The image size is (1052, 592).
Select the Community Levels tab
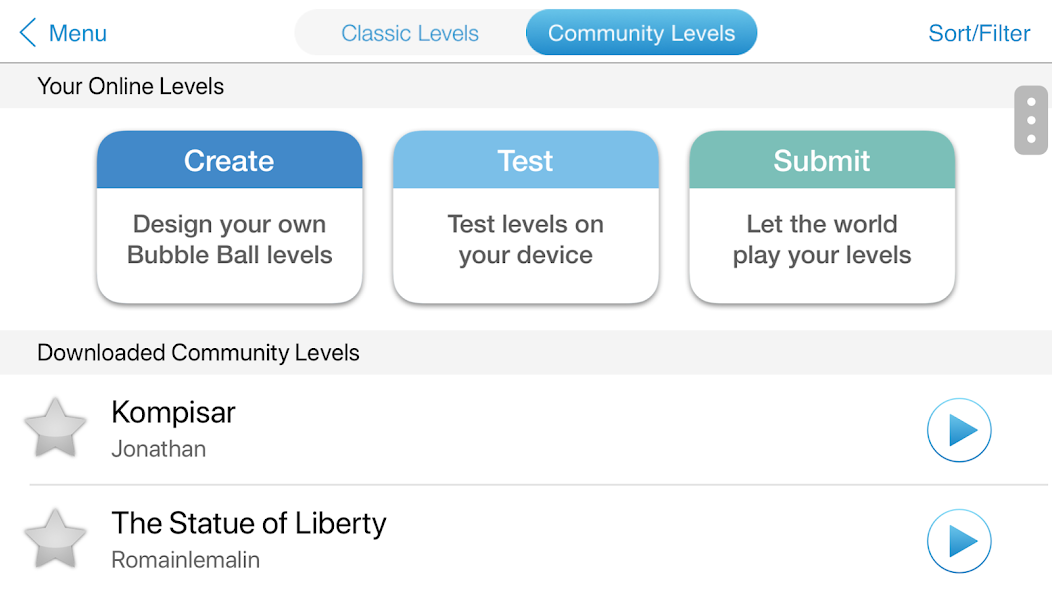click(641, 33)
